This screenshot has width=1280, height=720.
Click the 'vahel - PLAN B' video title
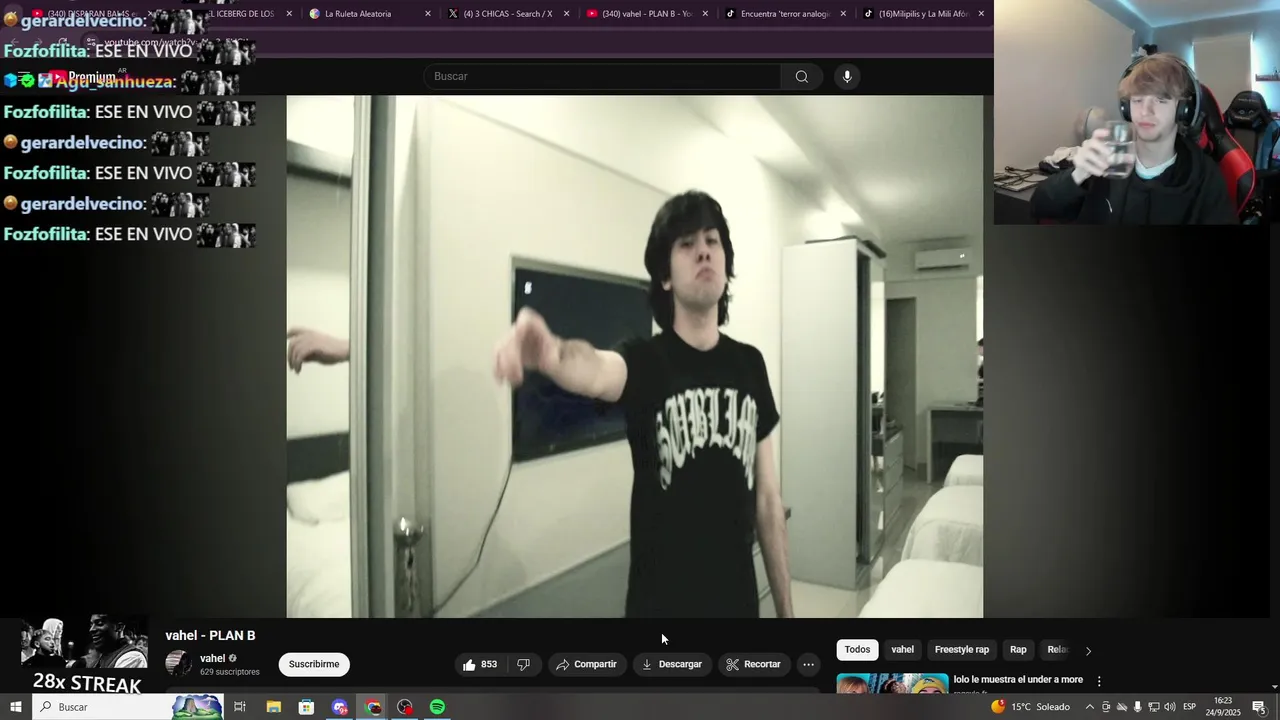210,635
